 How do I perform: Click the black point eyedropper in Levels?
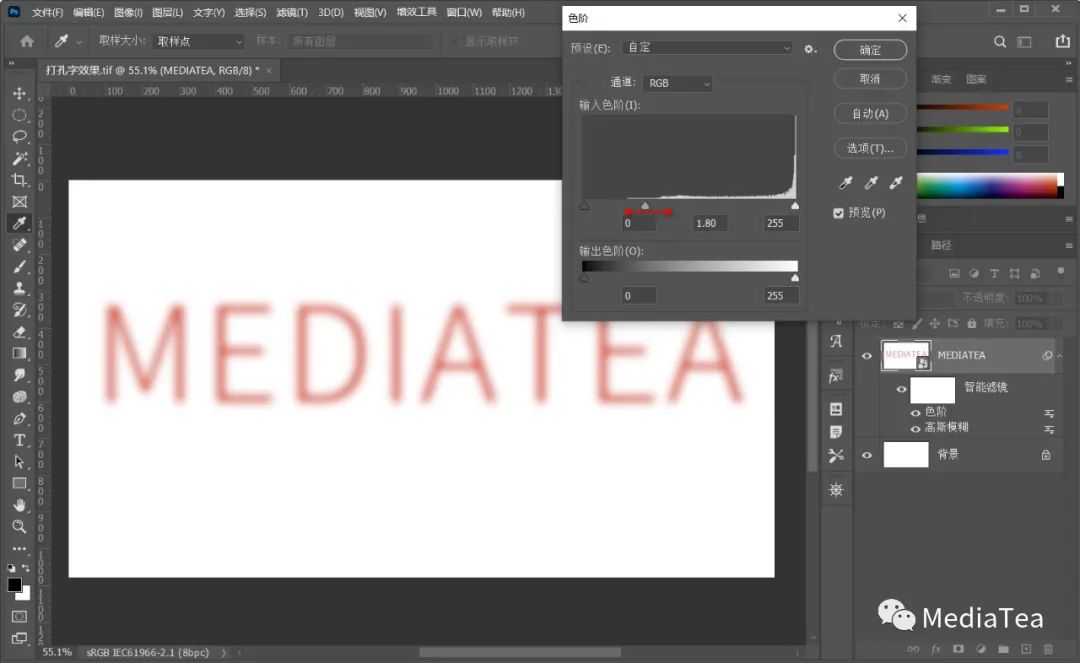tap(845, 182)
